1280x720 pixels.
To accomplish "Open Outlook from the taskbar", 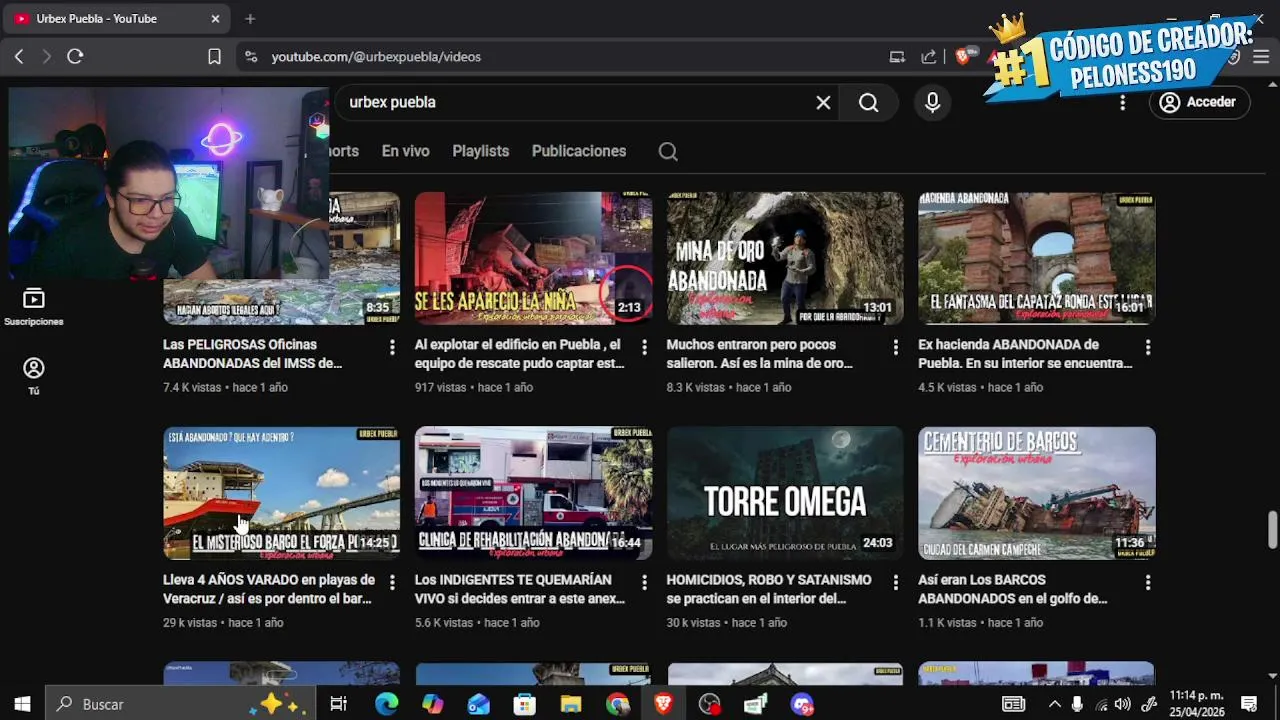I will tap(478, 704).
